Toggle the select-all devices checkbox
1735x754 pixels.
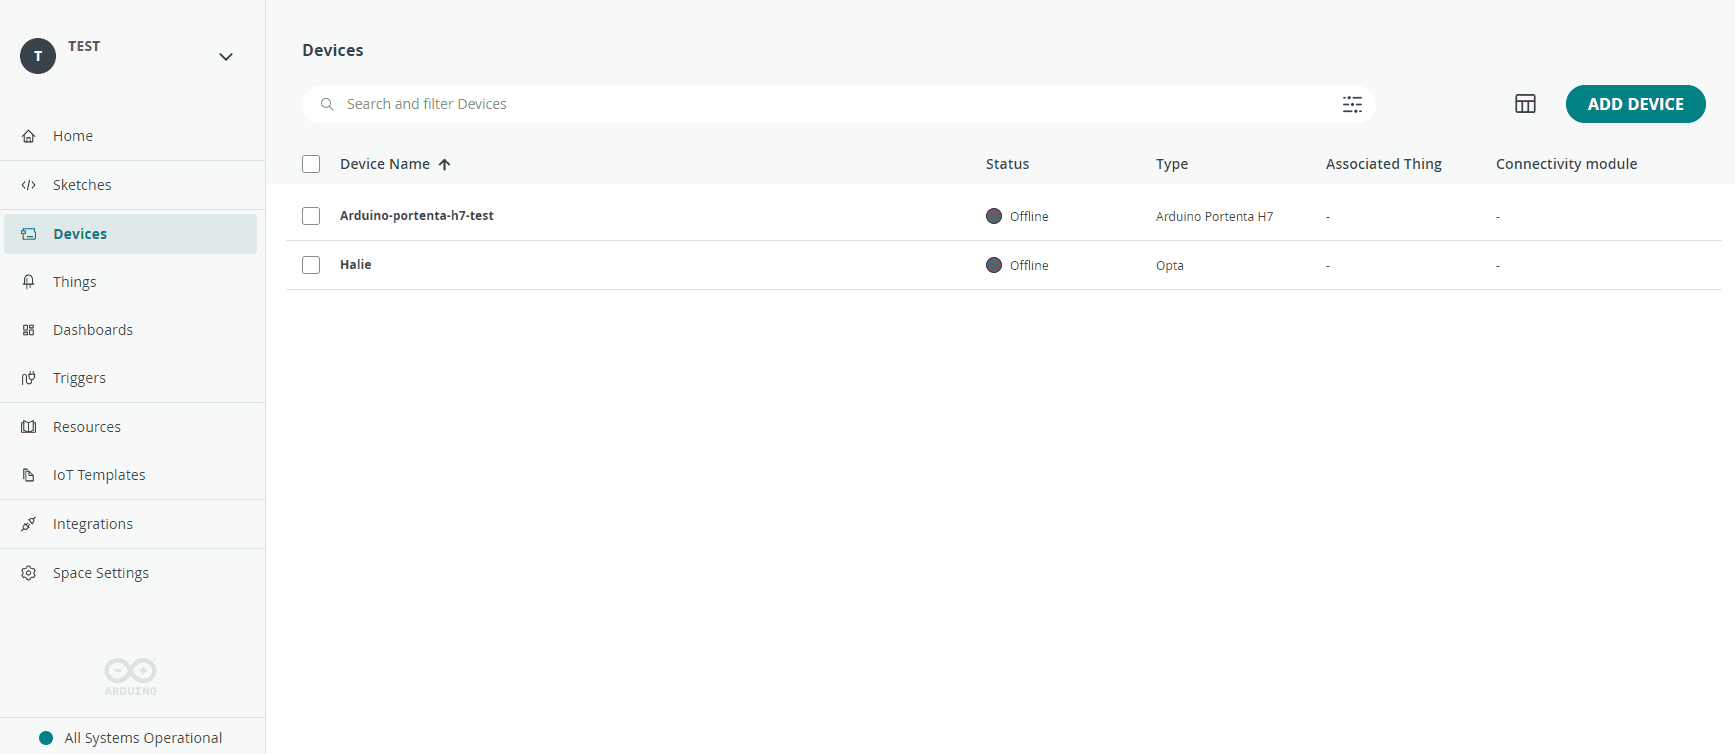pos(311,164)
